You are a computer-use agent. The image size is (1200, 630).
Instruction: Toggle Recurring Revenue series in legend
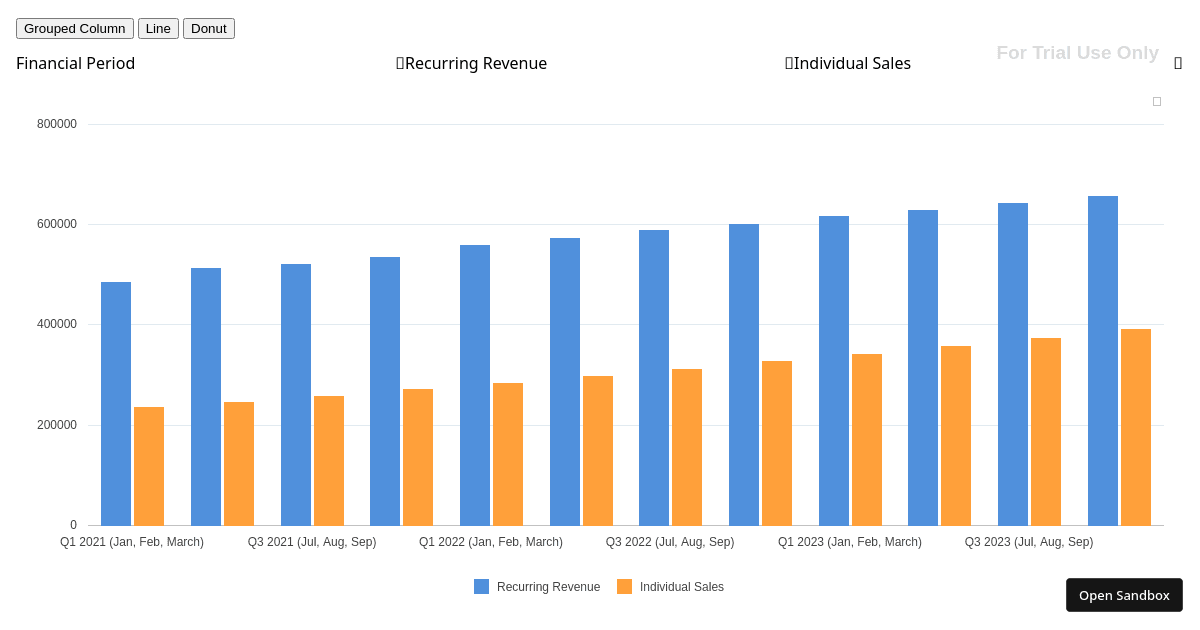click(537, 587)
